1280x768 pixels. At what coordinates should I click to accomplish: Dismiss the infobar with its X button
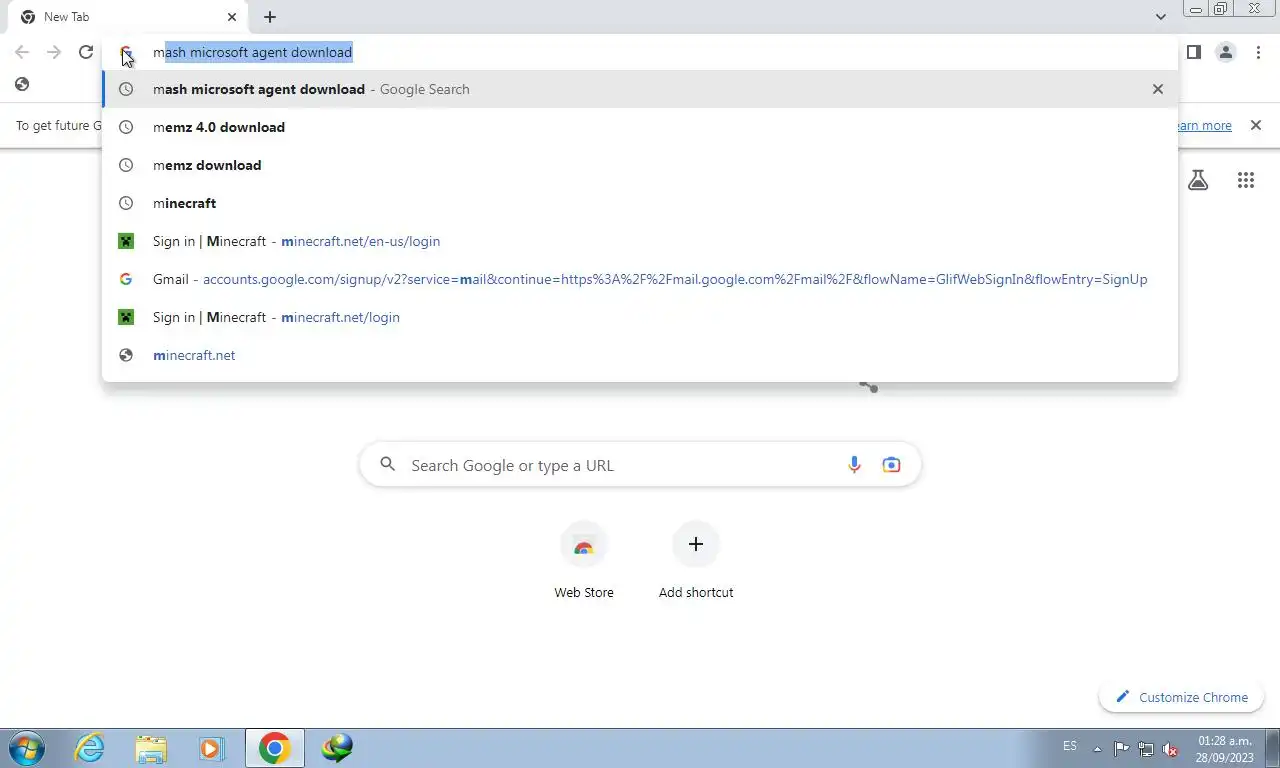[1255, 125]
